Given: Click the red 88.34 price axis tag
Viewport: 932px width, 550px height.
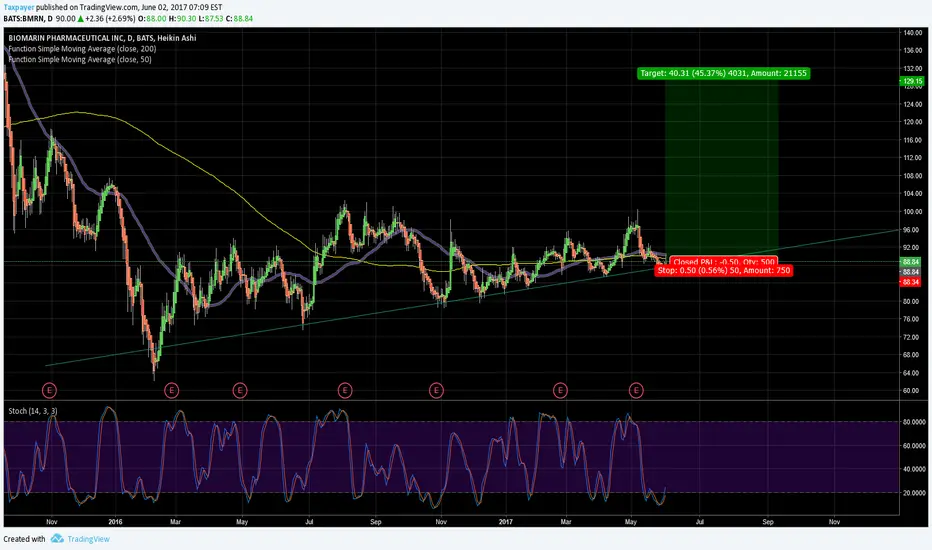Looking at the screenshot, I should (911, 282).
